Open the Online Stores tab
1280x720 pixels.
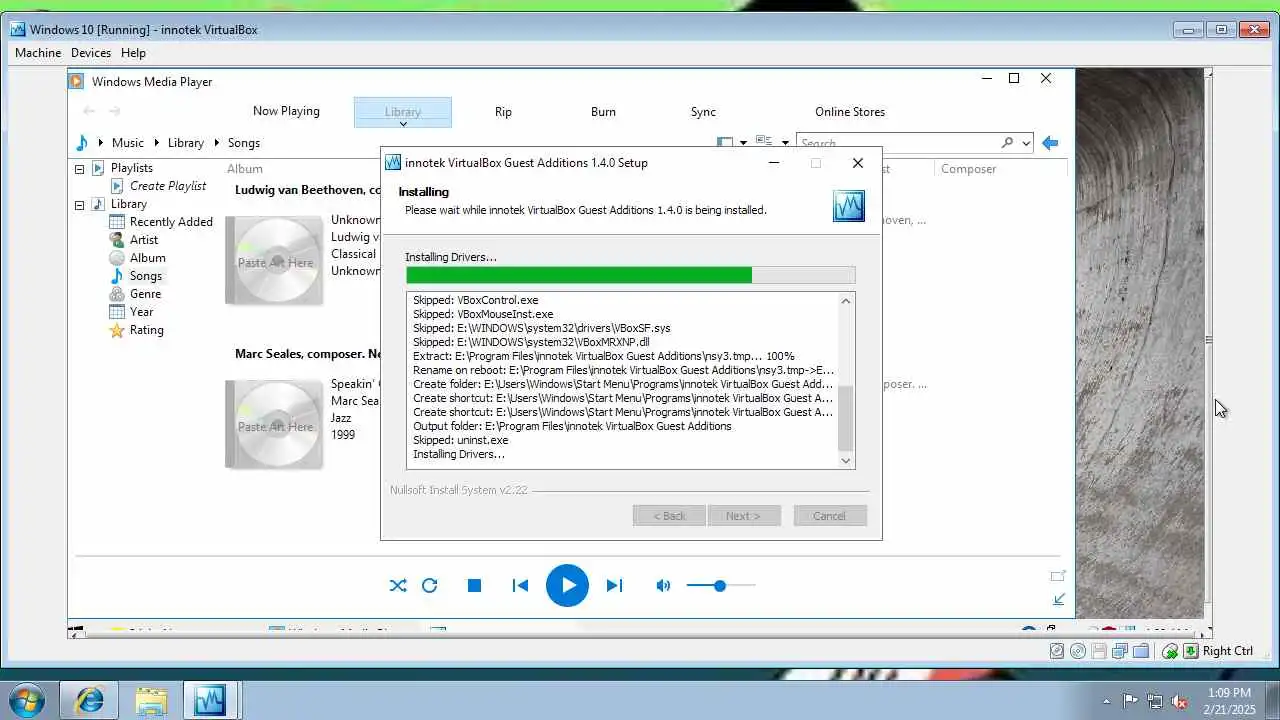(x=850, y=112)
